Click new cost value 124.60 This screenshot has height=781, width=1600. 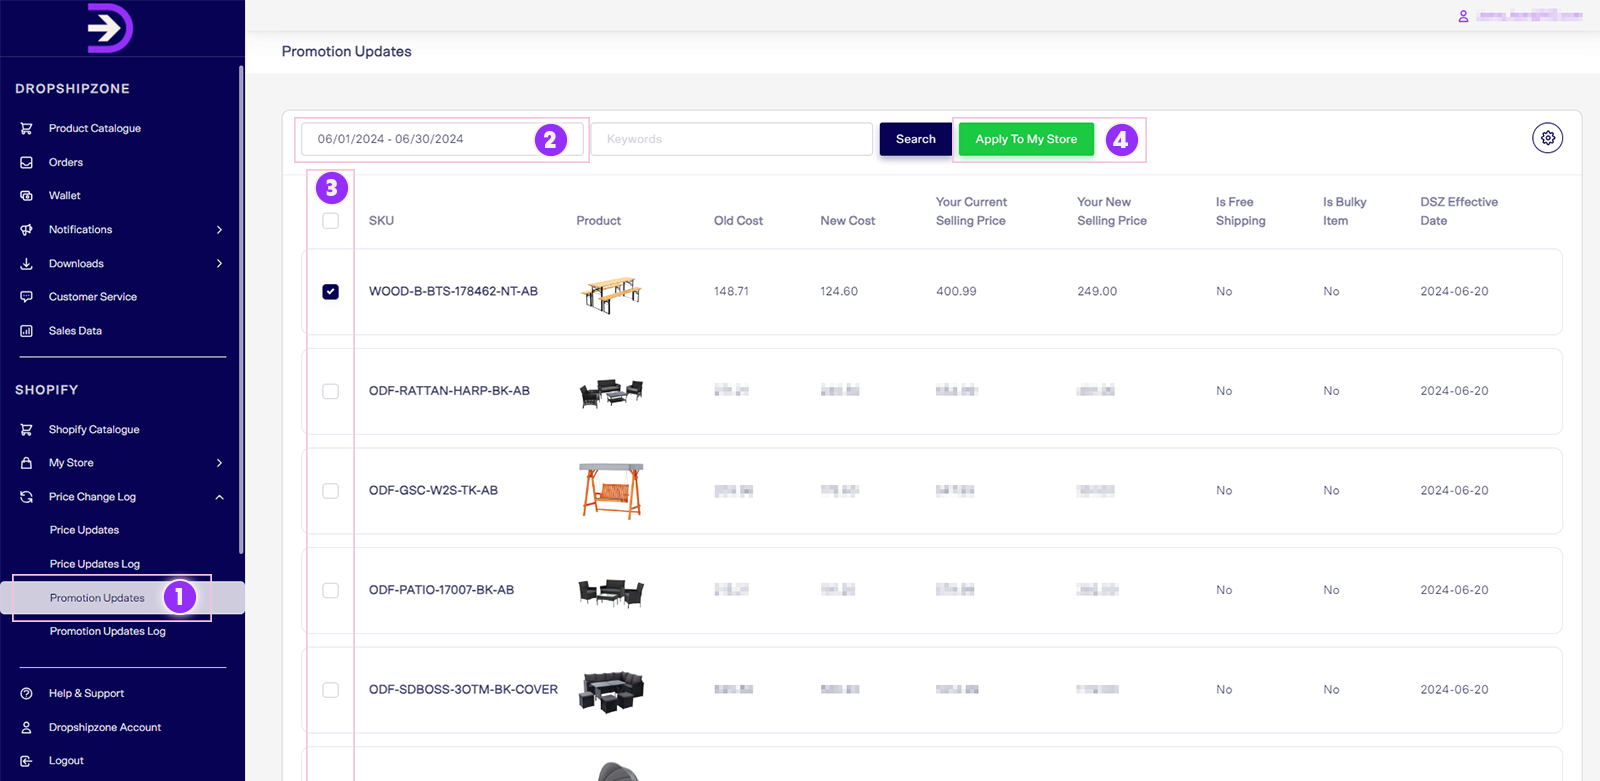point(839,292)
